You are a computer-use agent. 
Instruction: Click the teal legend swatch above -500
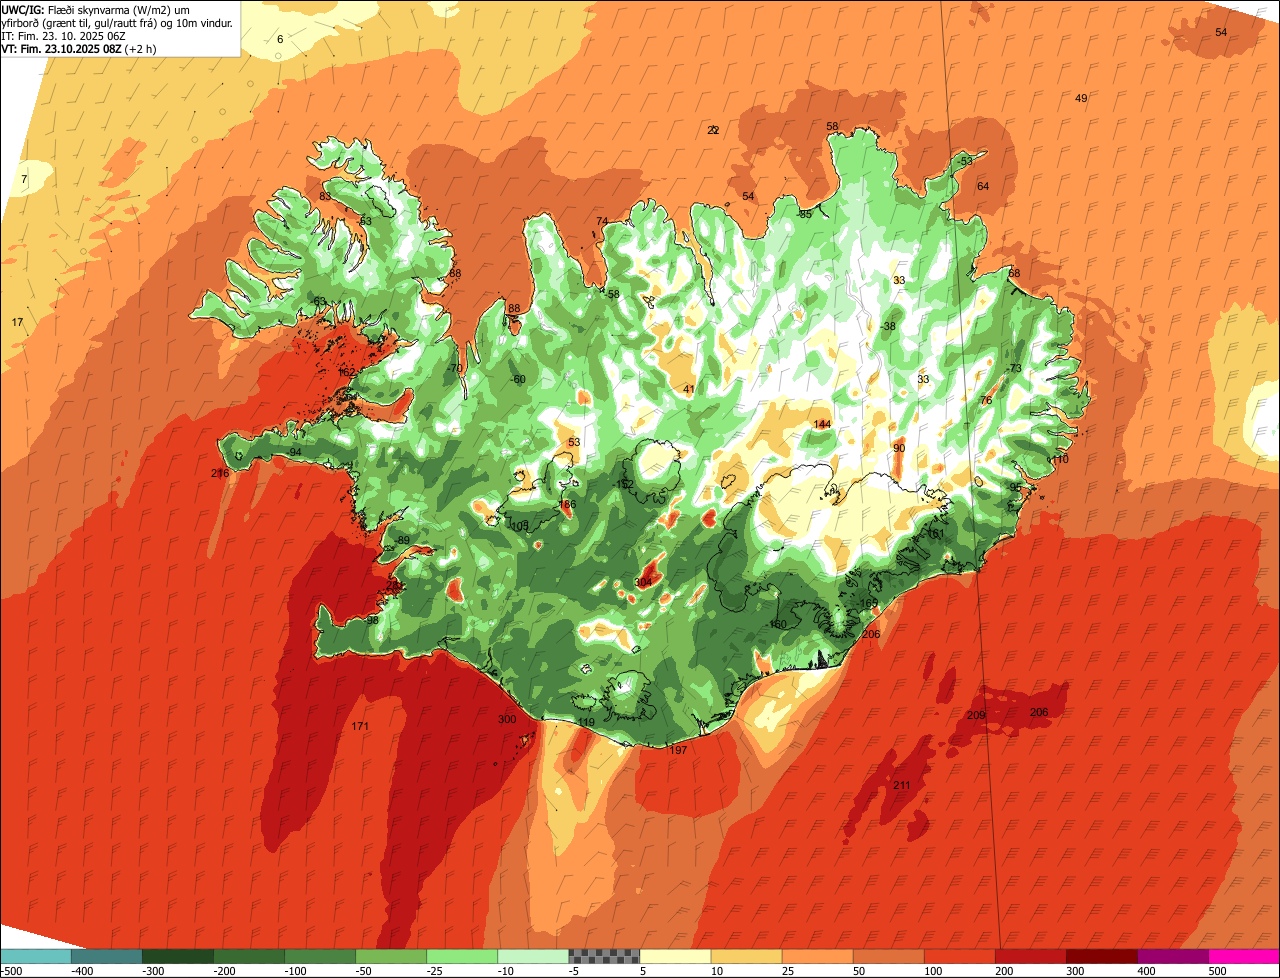coord(35,956)
